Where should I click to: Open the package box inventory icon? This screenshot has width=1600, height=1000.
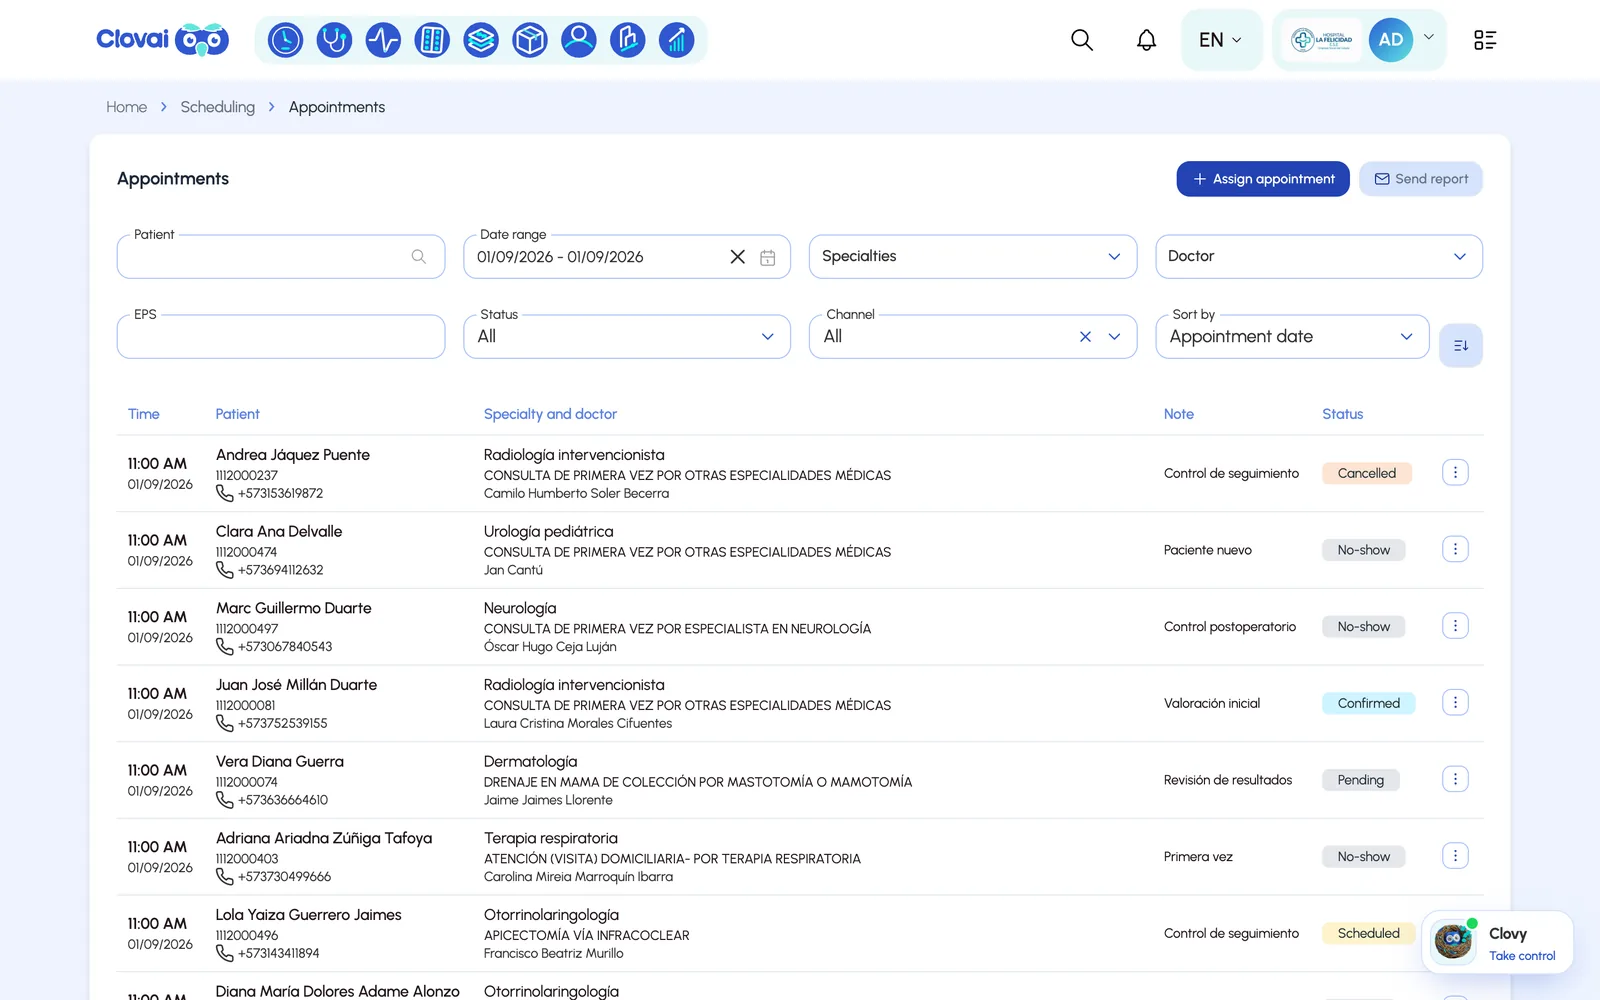pyautogui.click(x=530, y=40)
